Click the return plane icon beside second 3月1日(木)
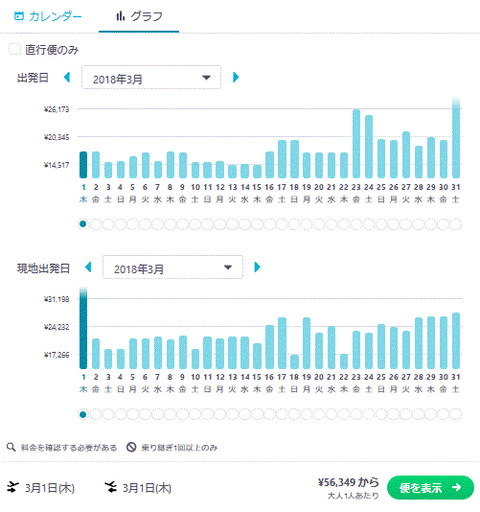Screen dimensions: 480x512 point(110,487)
